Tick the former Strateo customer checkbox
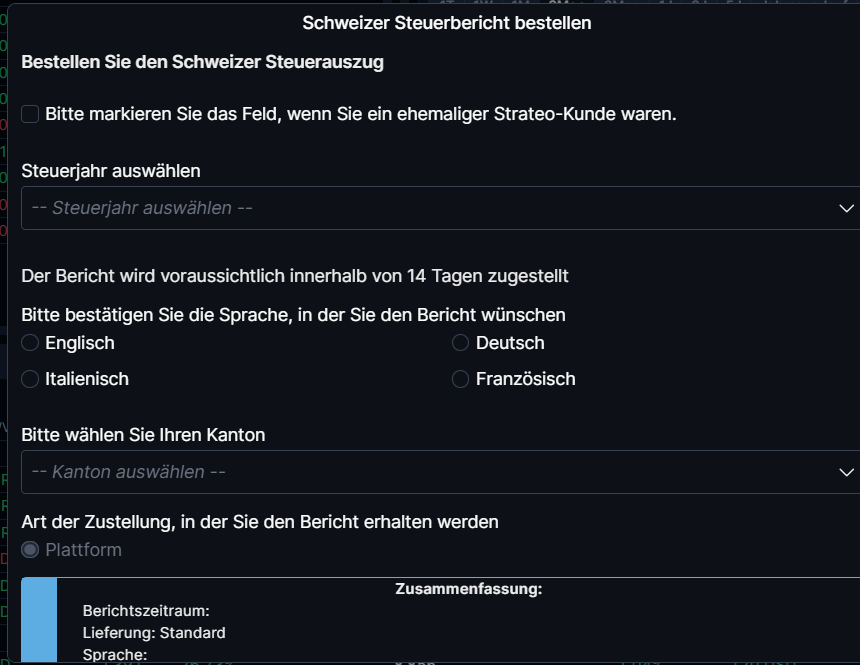The height and width of the screenshot is (665, 860). pos(31,114)
